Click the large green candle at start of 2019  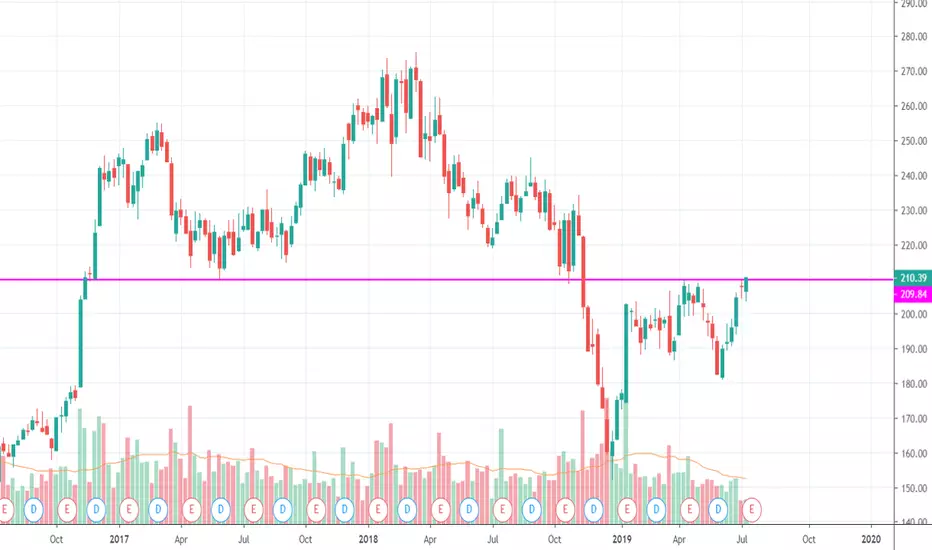click(x=626, y=353)
